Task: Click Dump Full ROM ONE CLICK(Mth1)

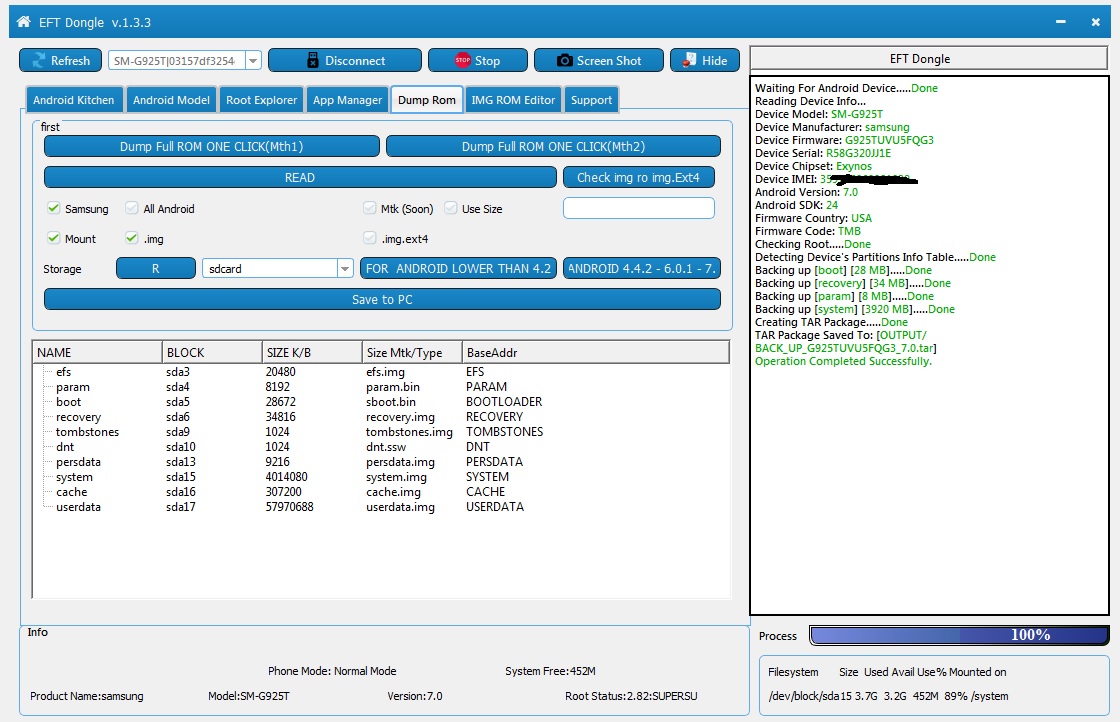Action: point(211,146)
